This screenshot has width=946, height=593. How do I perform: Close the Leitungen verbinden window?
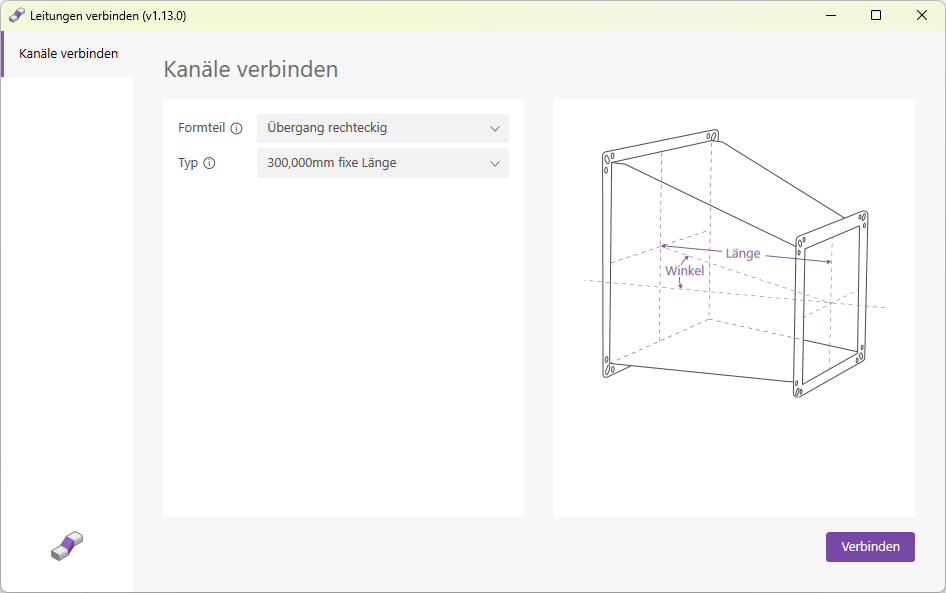pyautogui.click(x=922, y=16)
